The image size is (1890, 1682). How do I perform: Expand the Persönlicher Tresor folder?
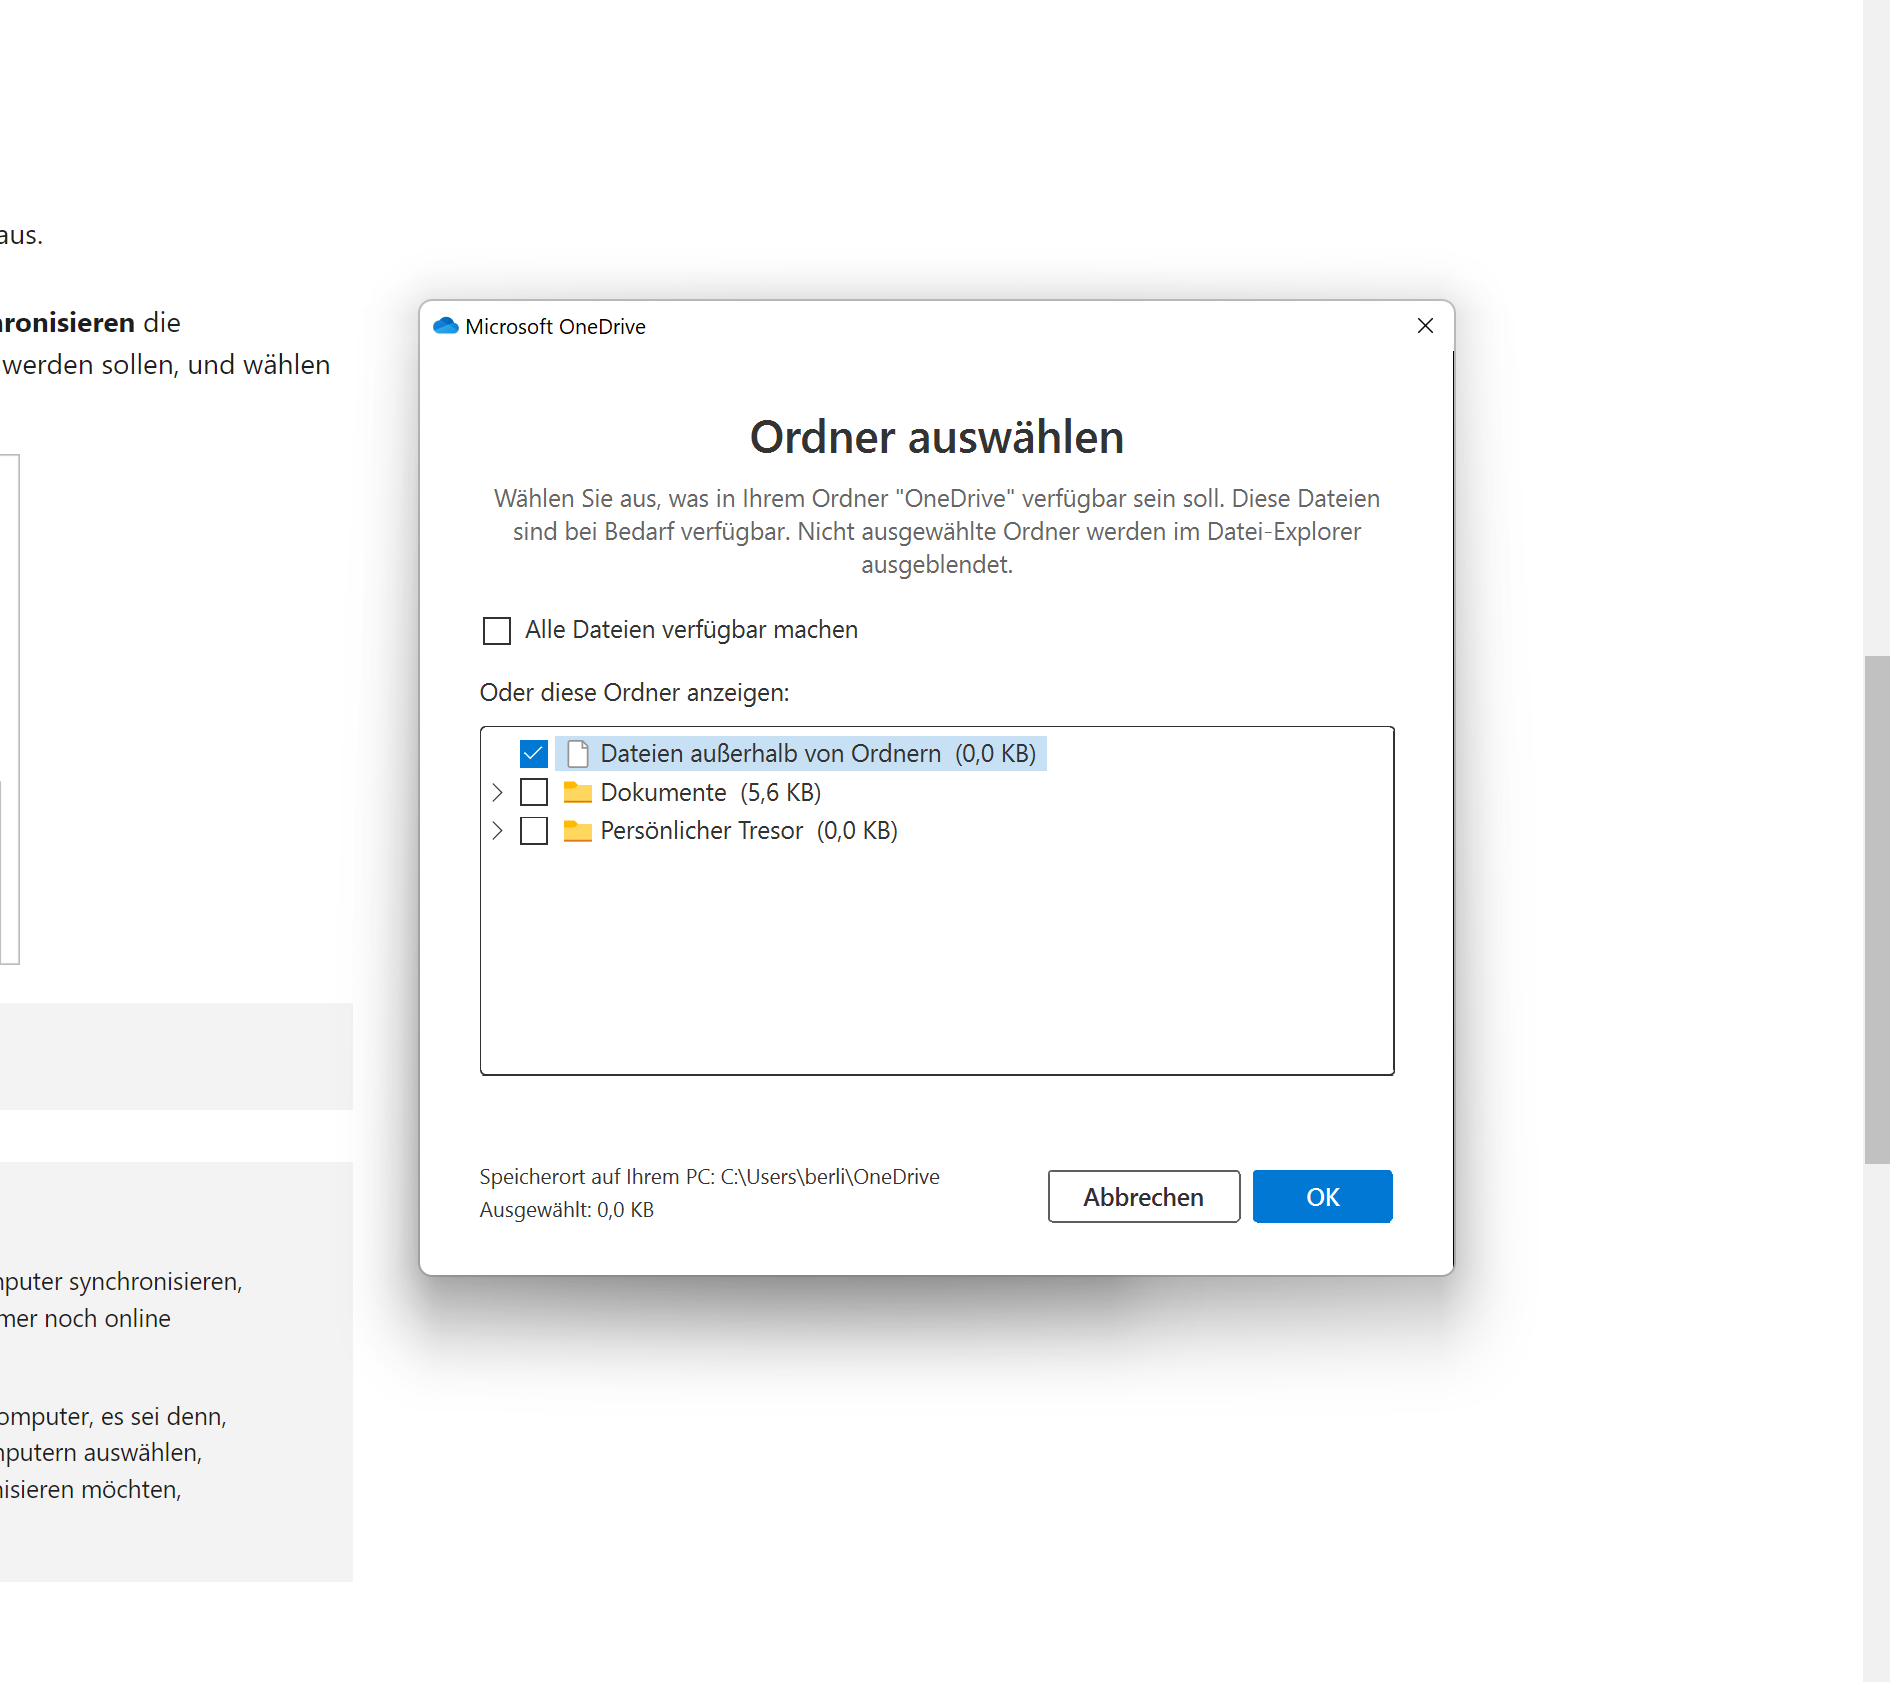click(497, 830)
